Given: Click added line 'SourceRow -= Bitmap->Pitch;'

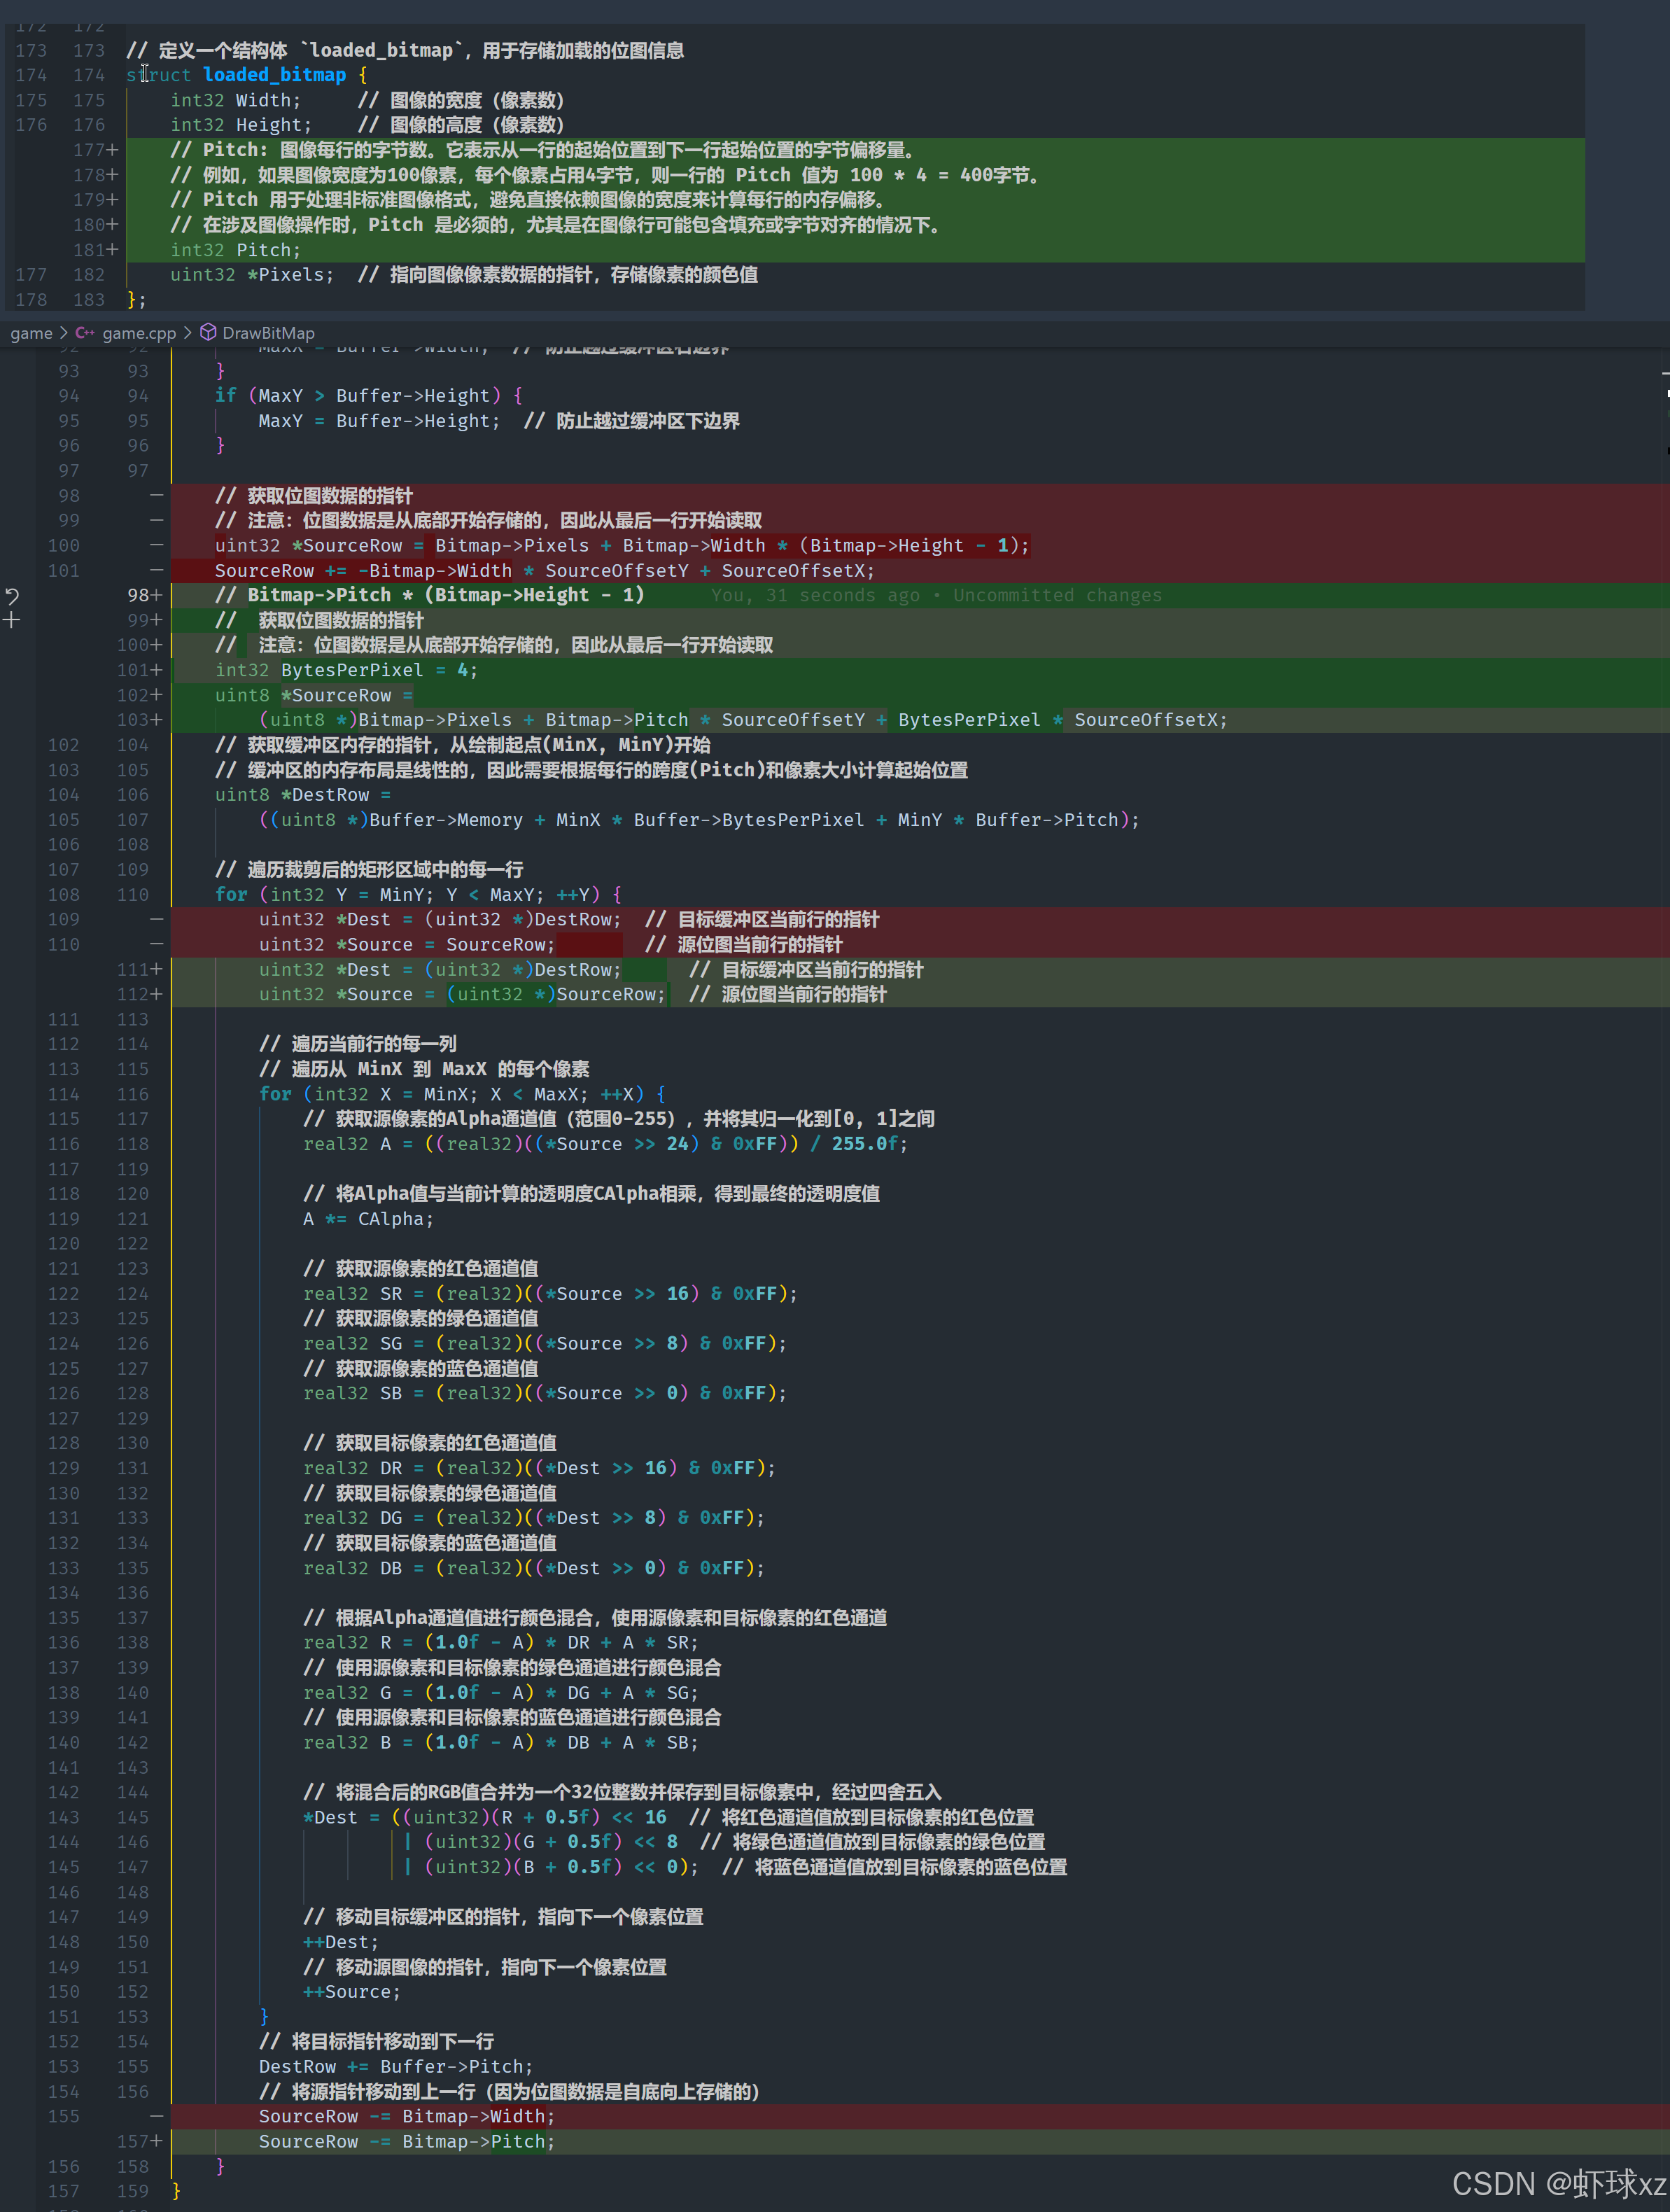Looking at the screenshot, I should pos(407,2142).
